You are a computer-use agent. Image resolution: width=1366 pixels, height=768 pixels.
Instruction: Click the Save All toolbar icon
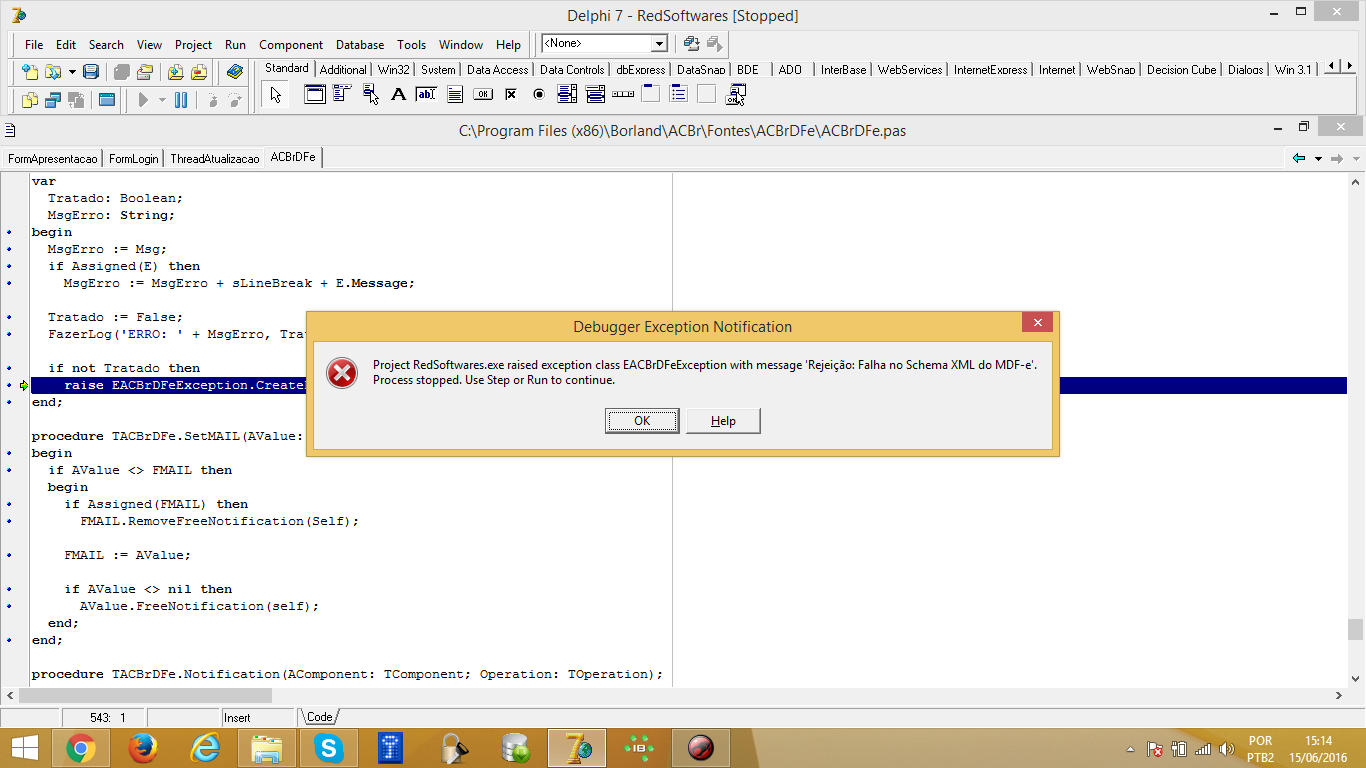click(121, 72)
